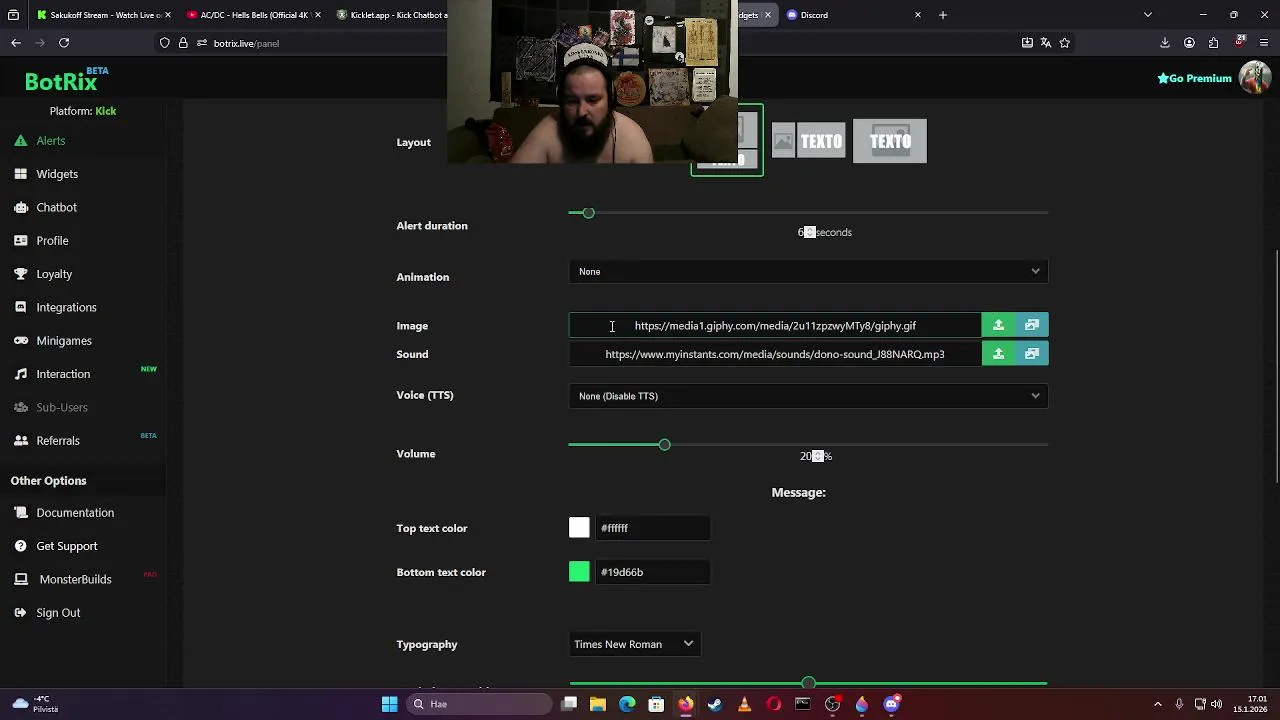Image resolution: width=1280 pixels, height=720 pixels.
Task: Click the Volume percentage number field
Action: point(811,456)
